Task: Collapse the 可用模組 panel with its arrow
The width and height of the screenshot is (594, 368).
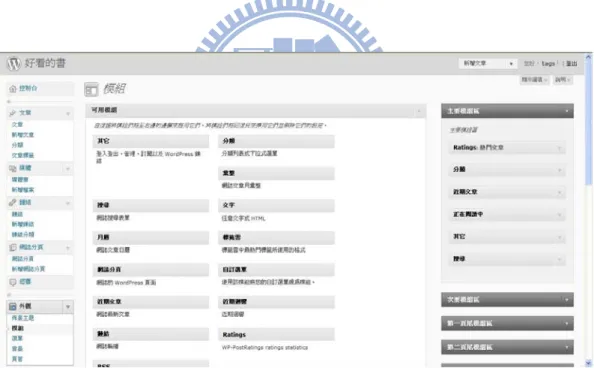Action: [x=419, y=111]
